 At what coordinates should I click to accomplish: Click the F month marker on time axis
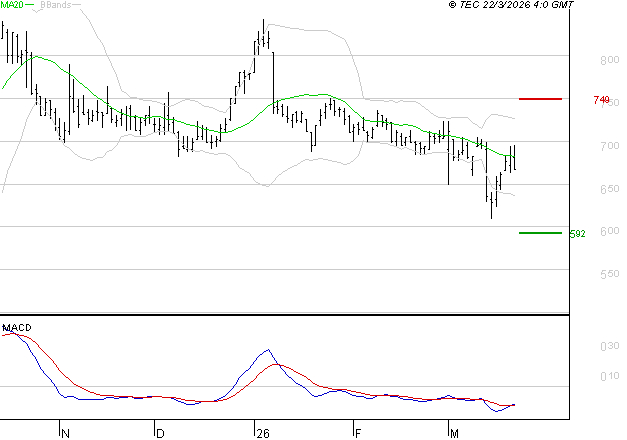[358, 433]
